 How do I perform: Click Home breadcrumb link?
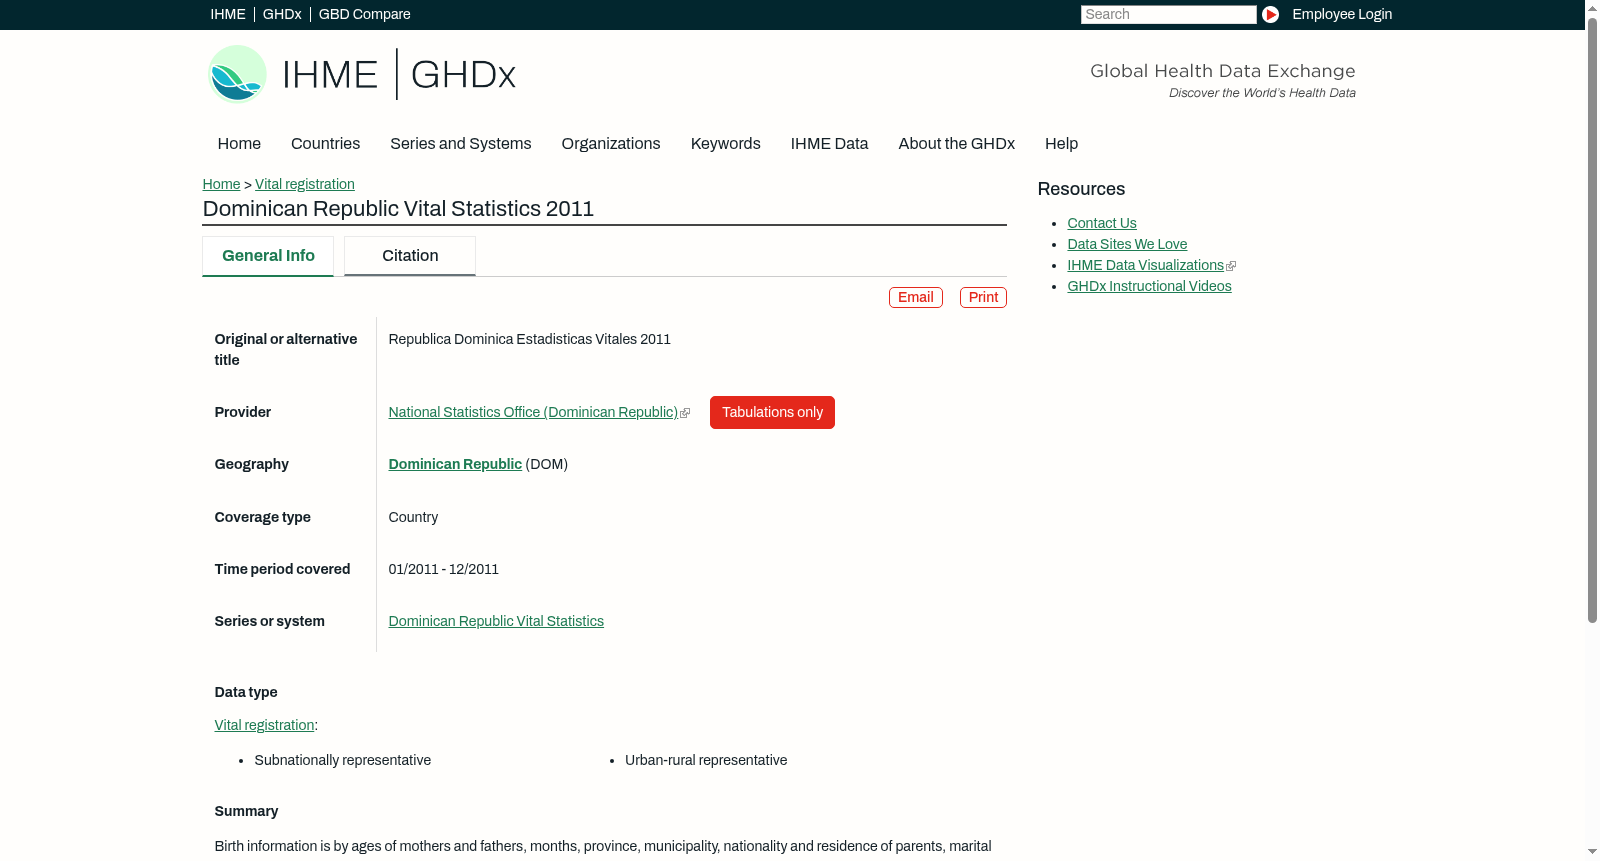click(221, 184)
